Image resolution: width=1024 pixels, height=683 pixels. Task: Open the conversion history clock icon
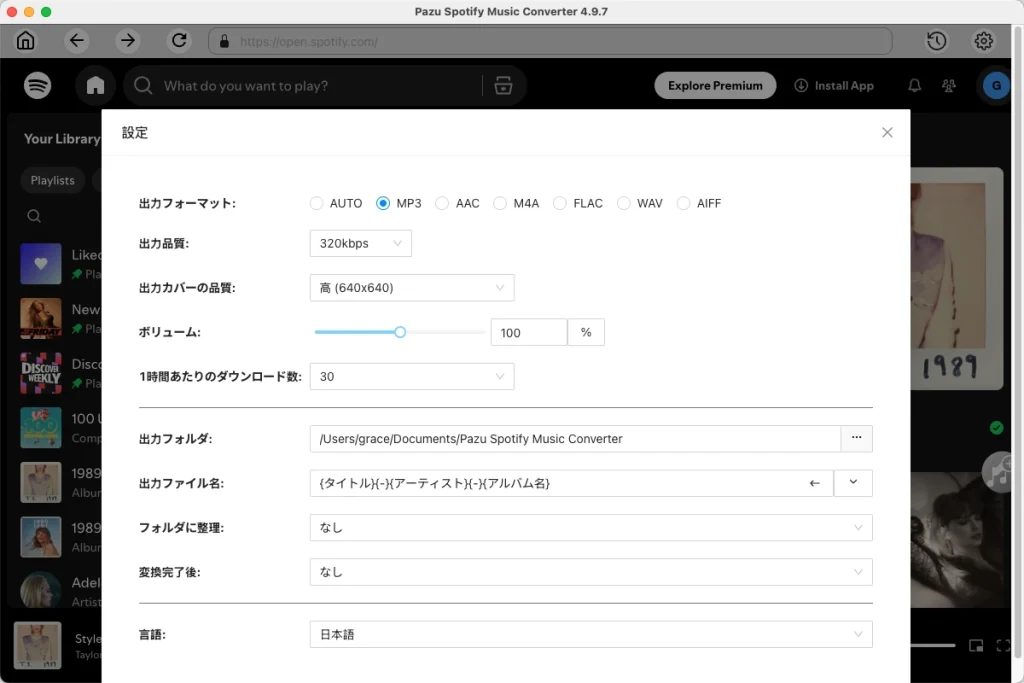[936, 40]
